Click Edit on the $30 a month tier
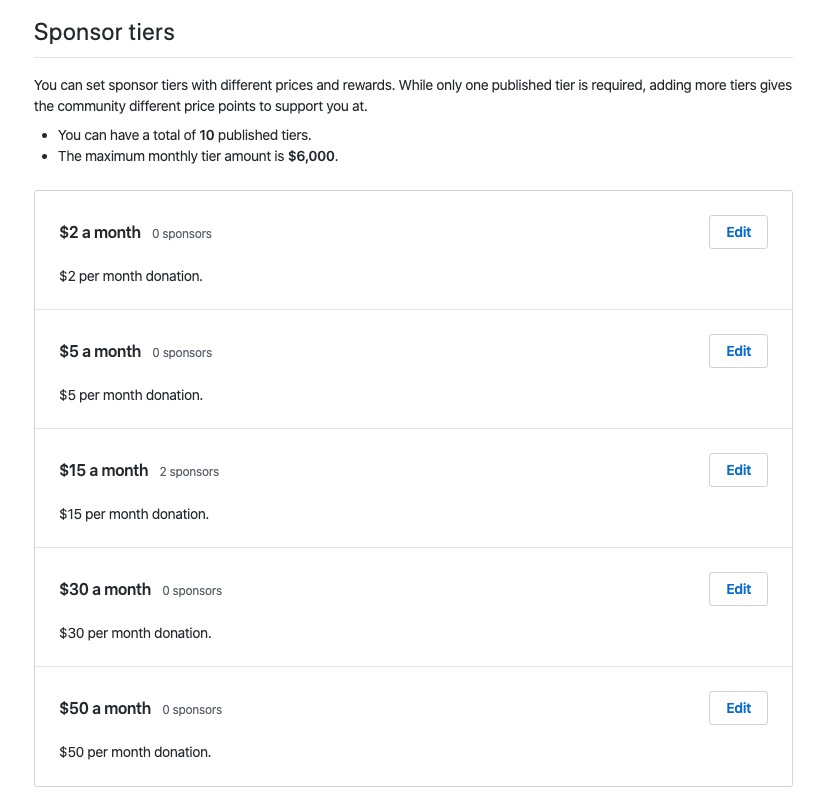Viewport: 814px width, 806px height. [x=738, y=589]
